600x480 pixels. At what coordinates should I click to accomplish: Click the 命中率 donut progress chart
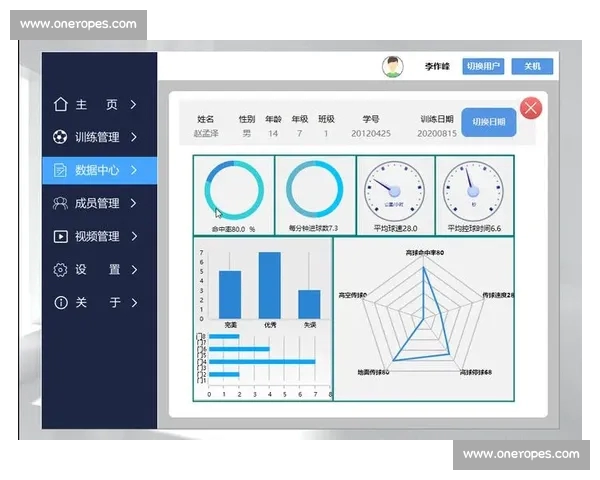[x=233, y=189]
